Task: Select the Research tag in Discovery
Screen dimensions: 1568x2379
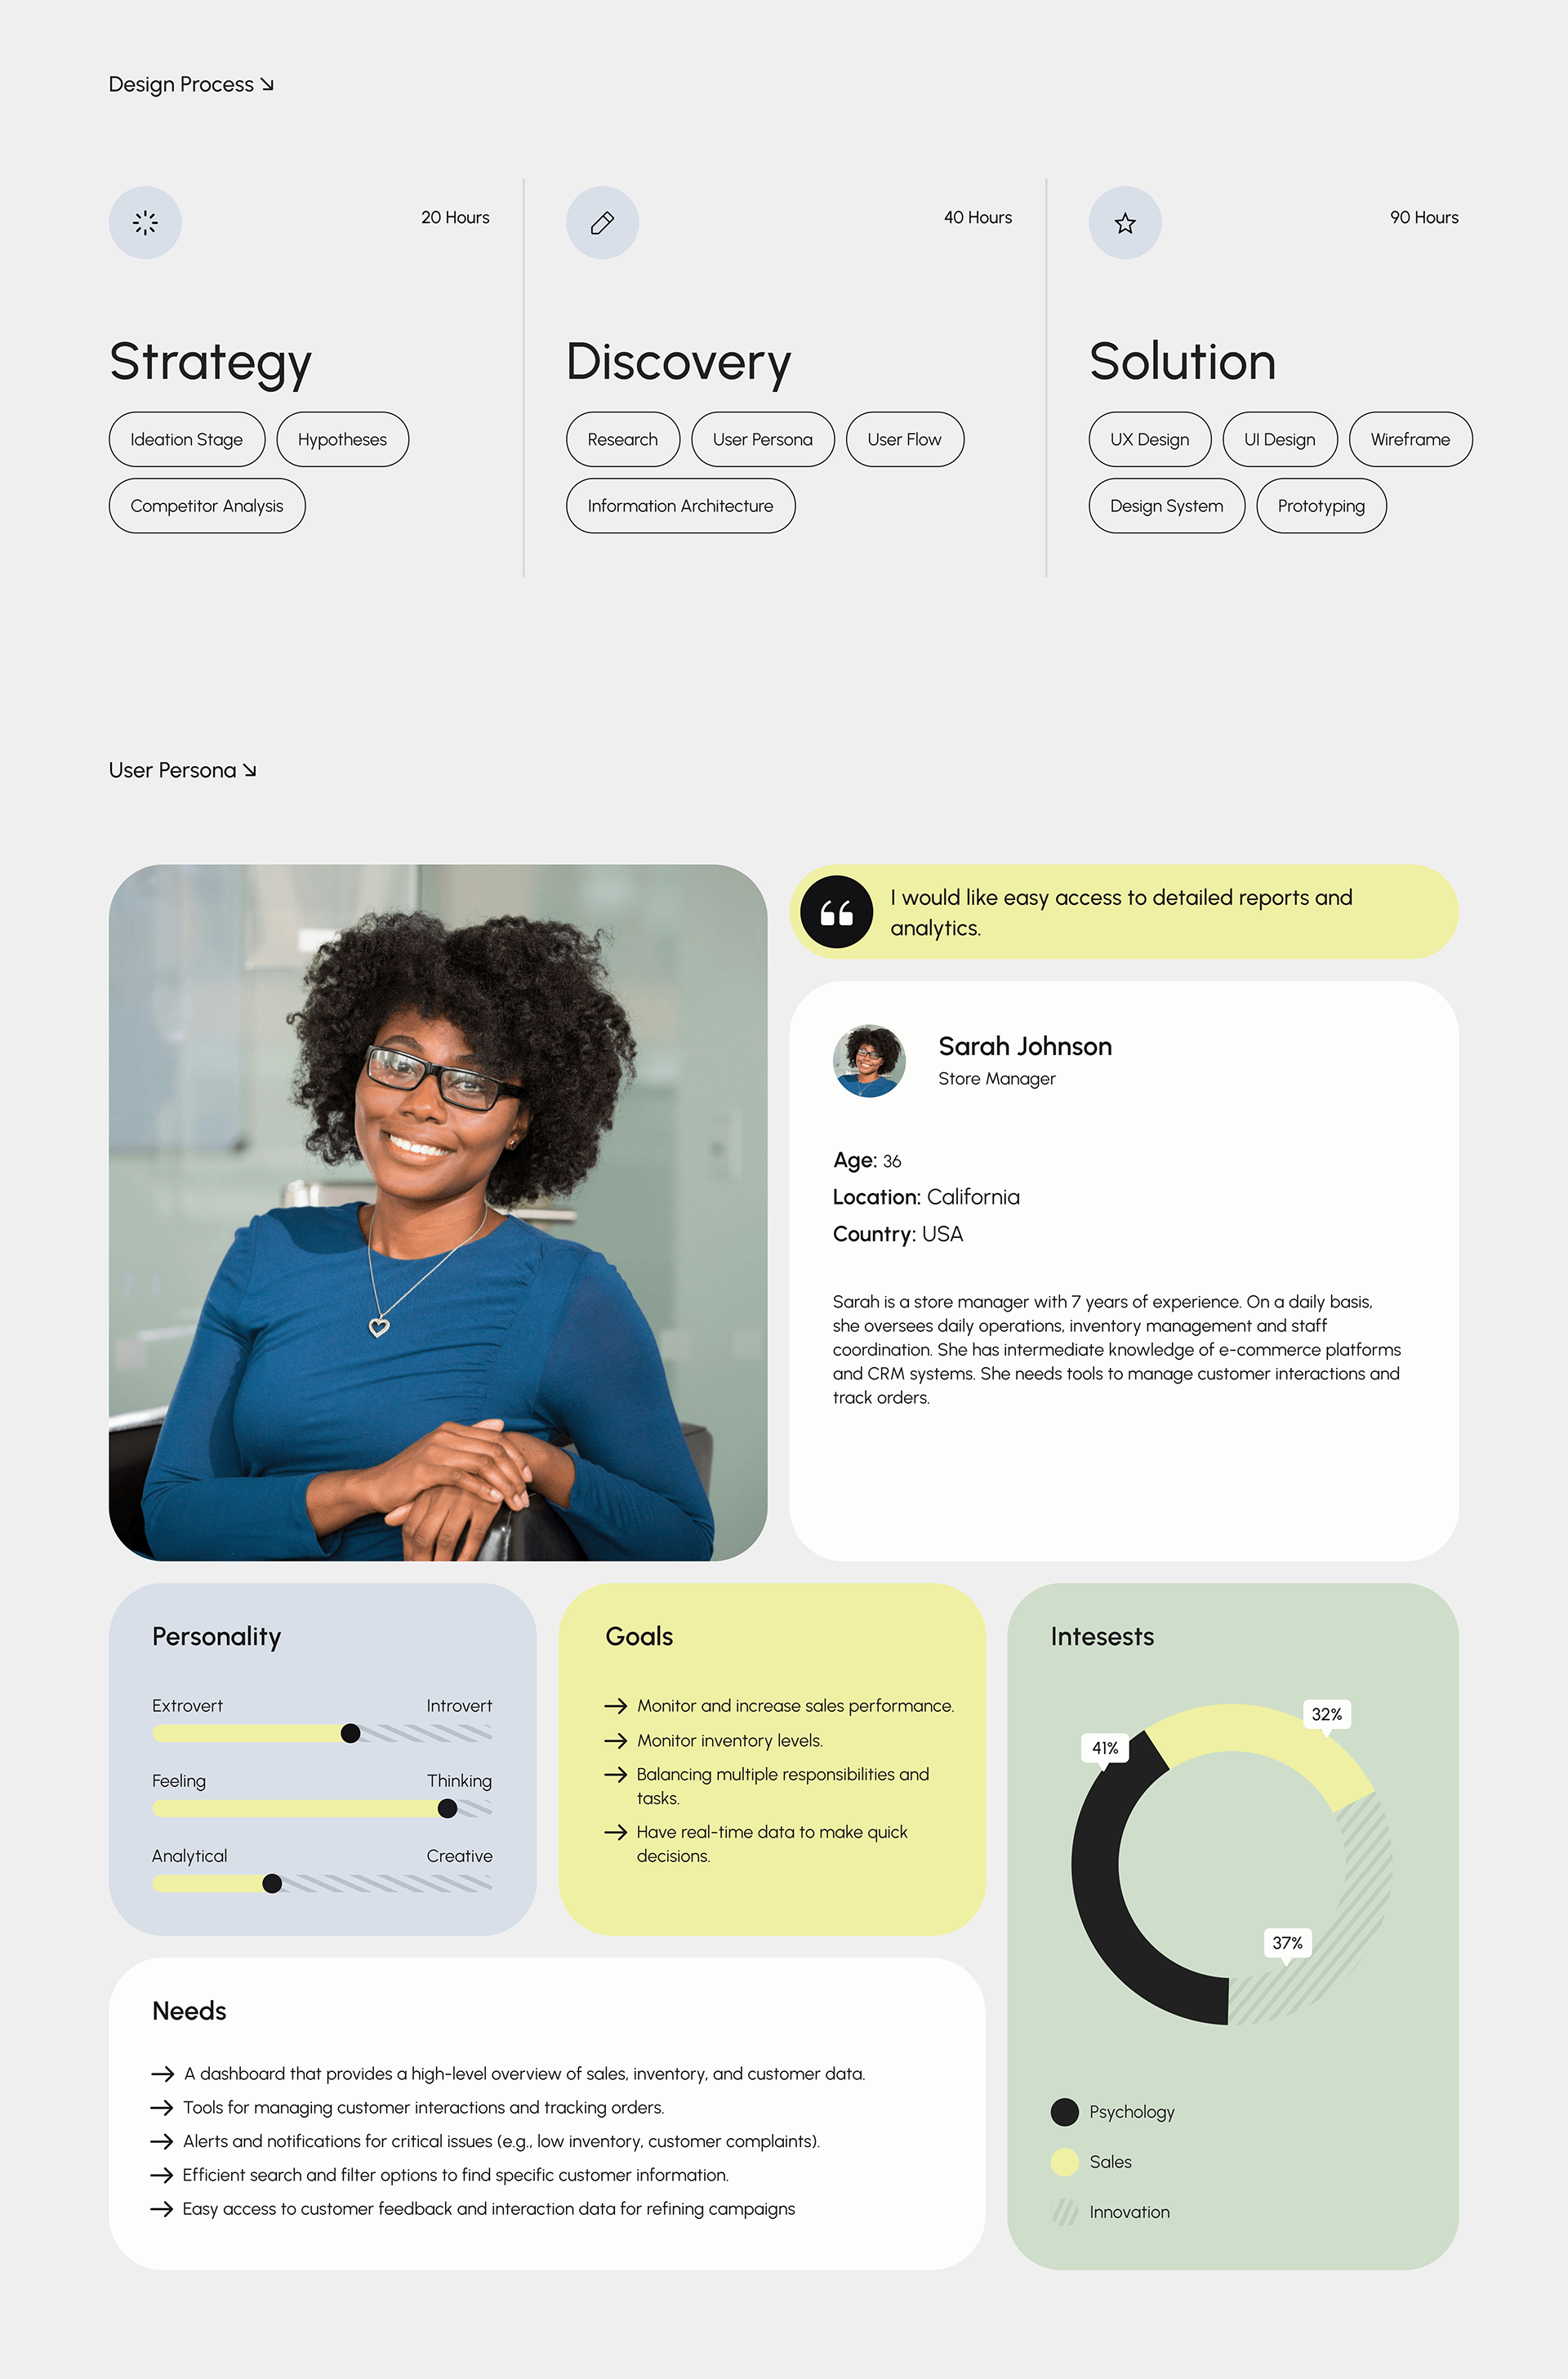Action: click(621, 441)
